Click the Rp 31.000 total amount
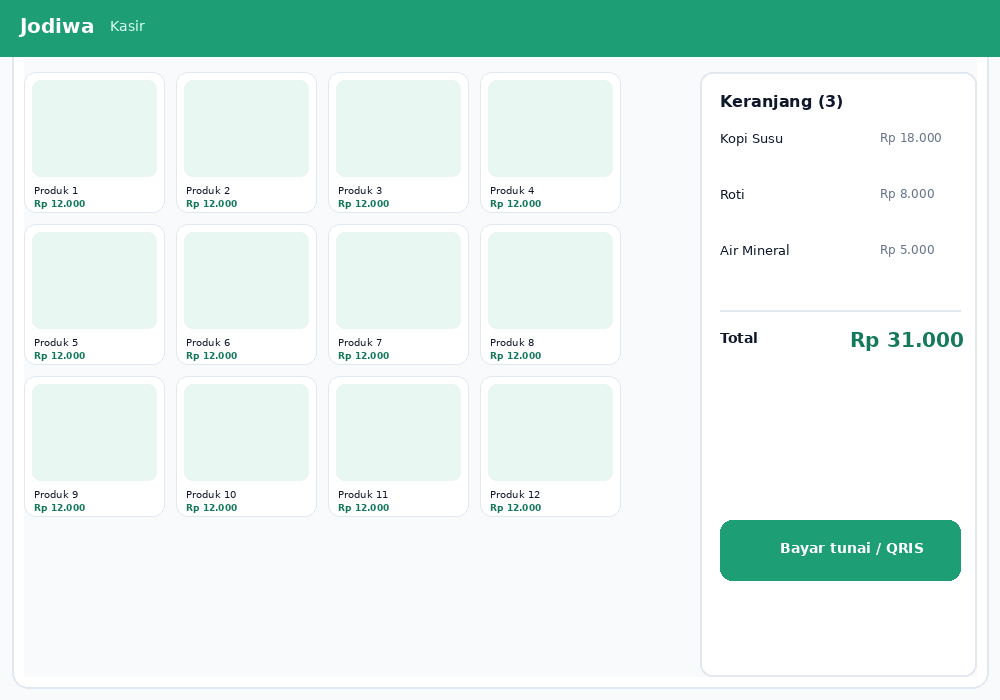This screenshot has height=700, width=1000. 906,340
